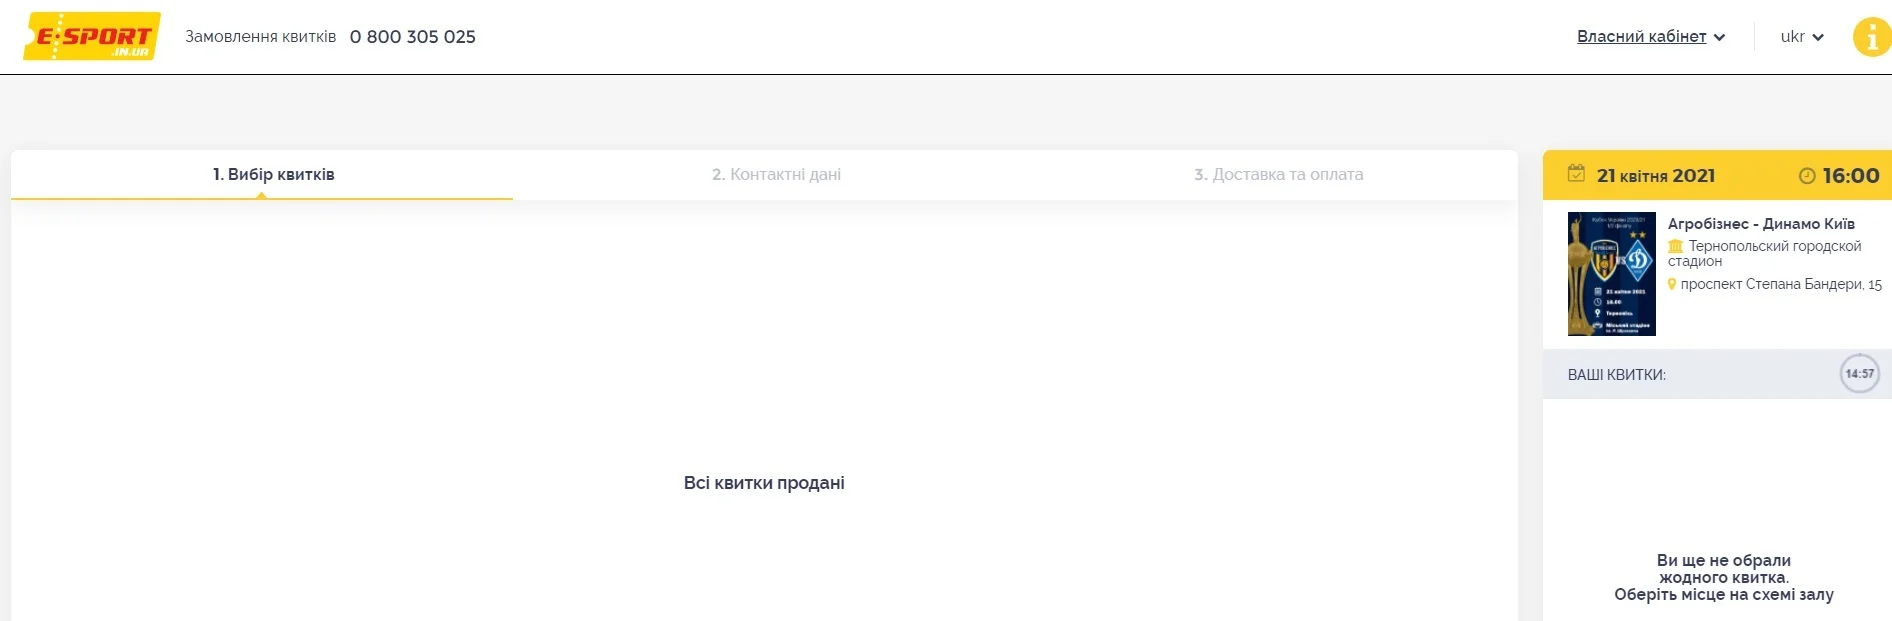The image size is (1892, 621).
Task: Switch to the 2. Контактні дані tab
Action: tap(776, 174)
